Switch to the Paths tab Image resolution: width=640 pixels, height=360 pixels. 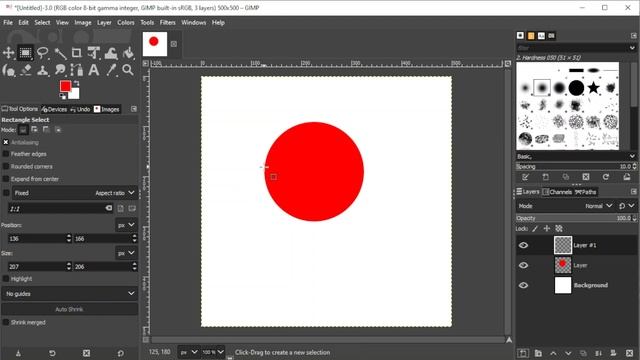(x=586, y=191)
